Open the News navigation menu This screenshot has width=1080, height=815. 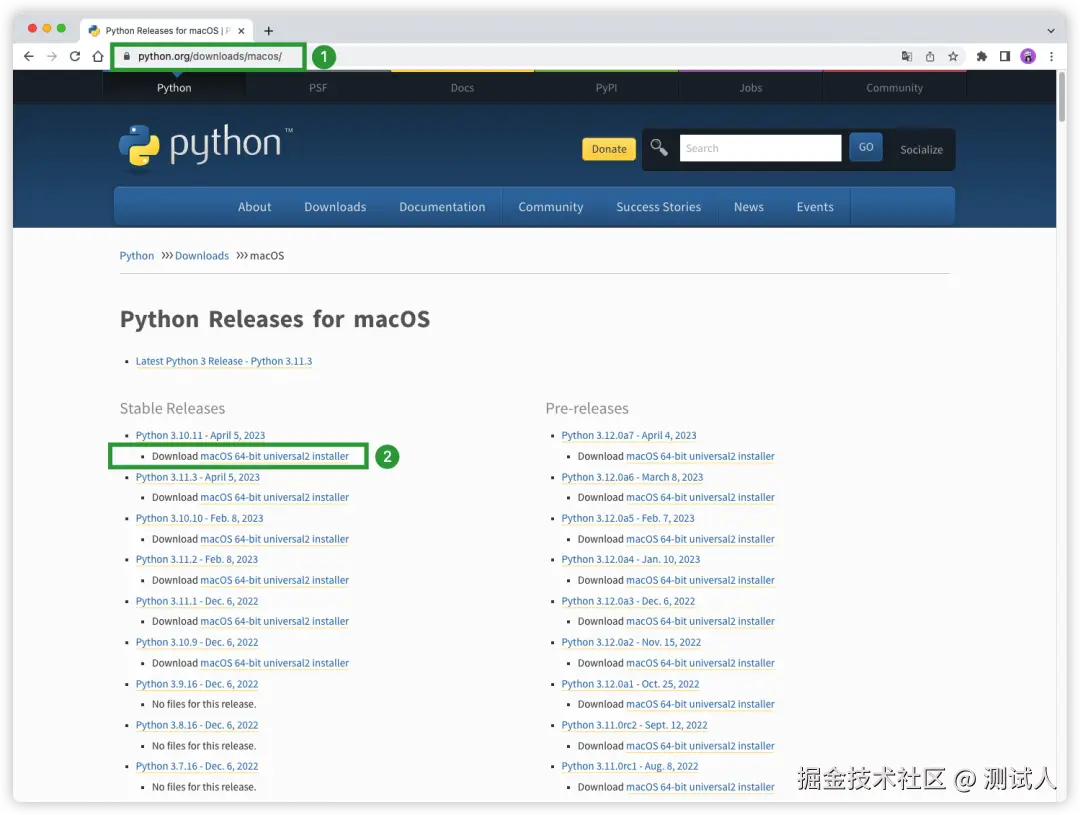pos(749,207)
